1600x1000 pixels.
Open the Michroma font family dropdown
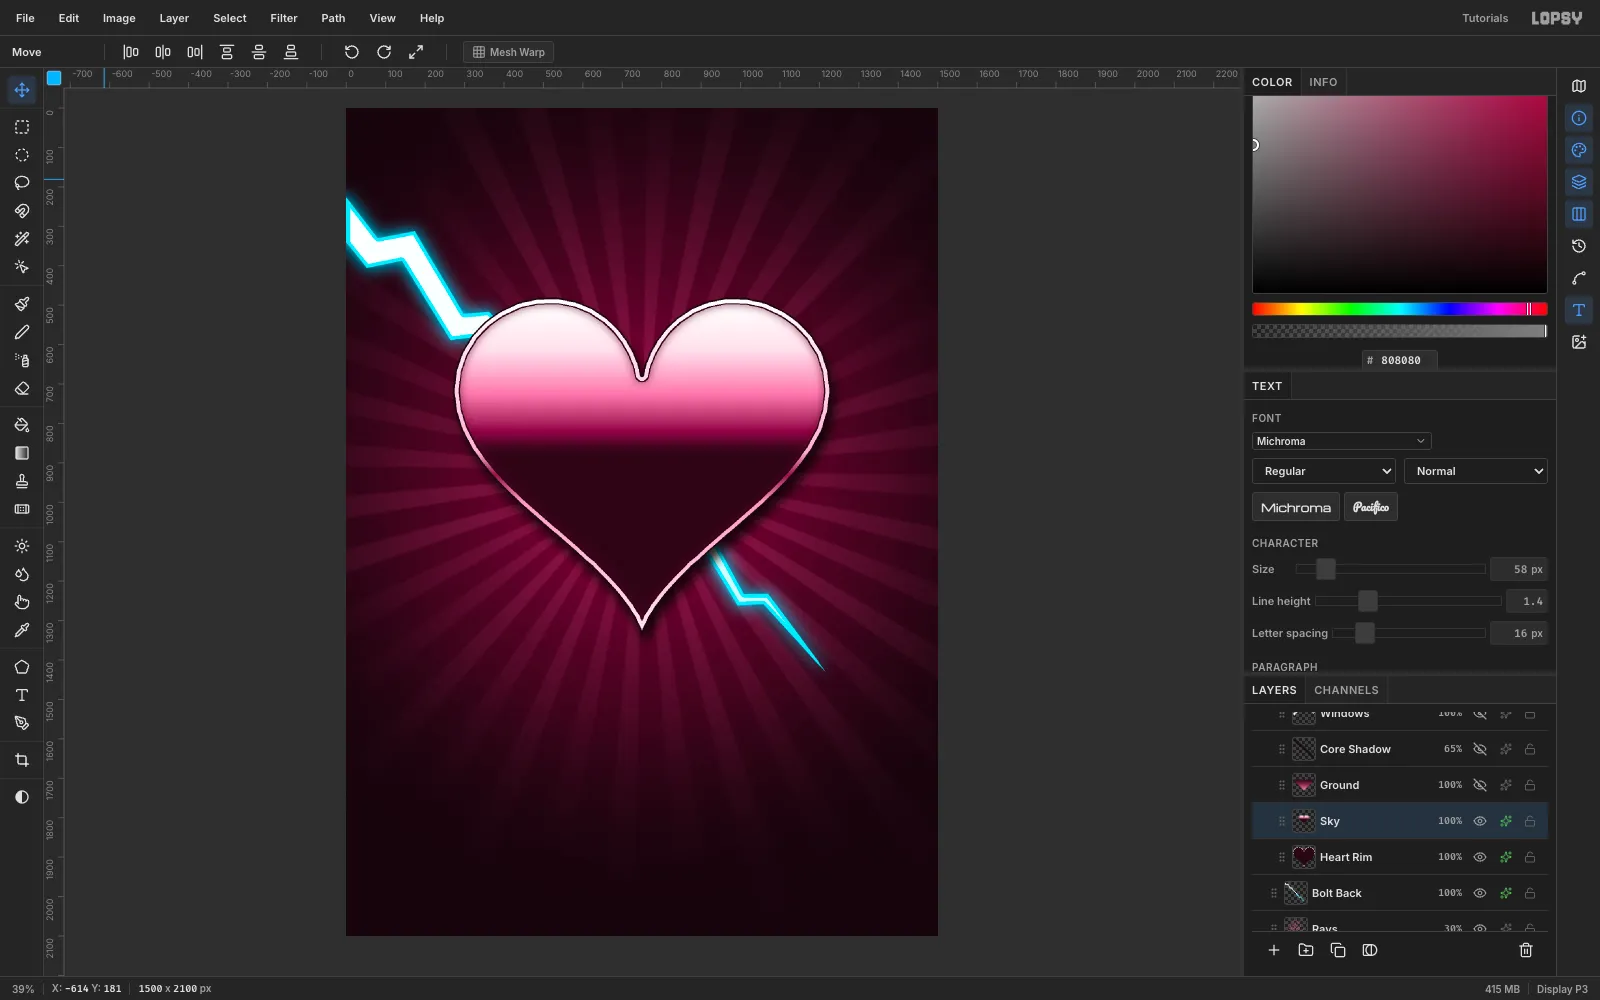pyautogui.click(x=1341, y=441)
